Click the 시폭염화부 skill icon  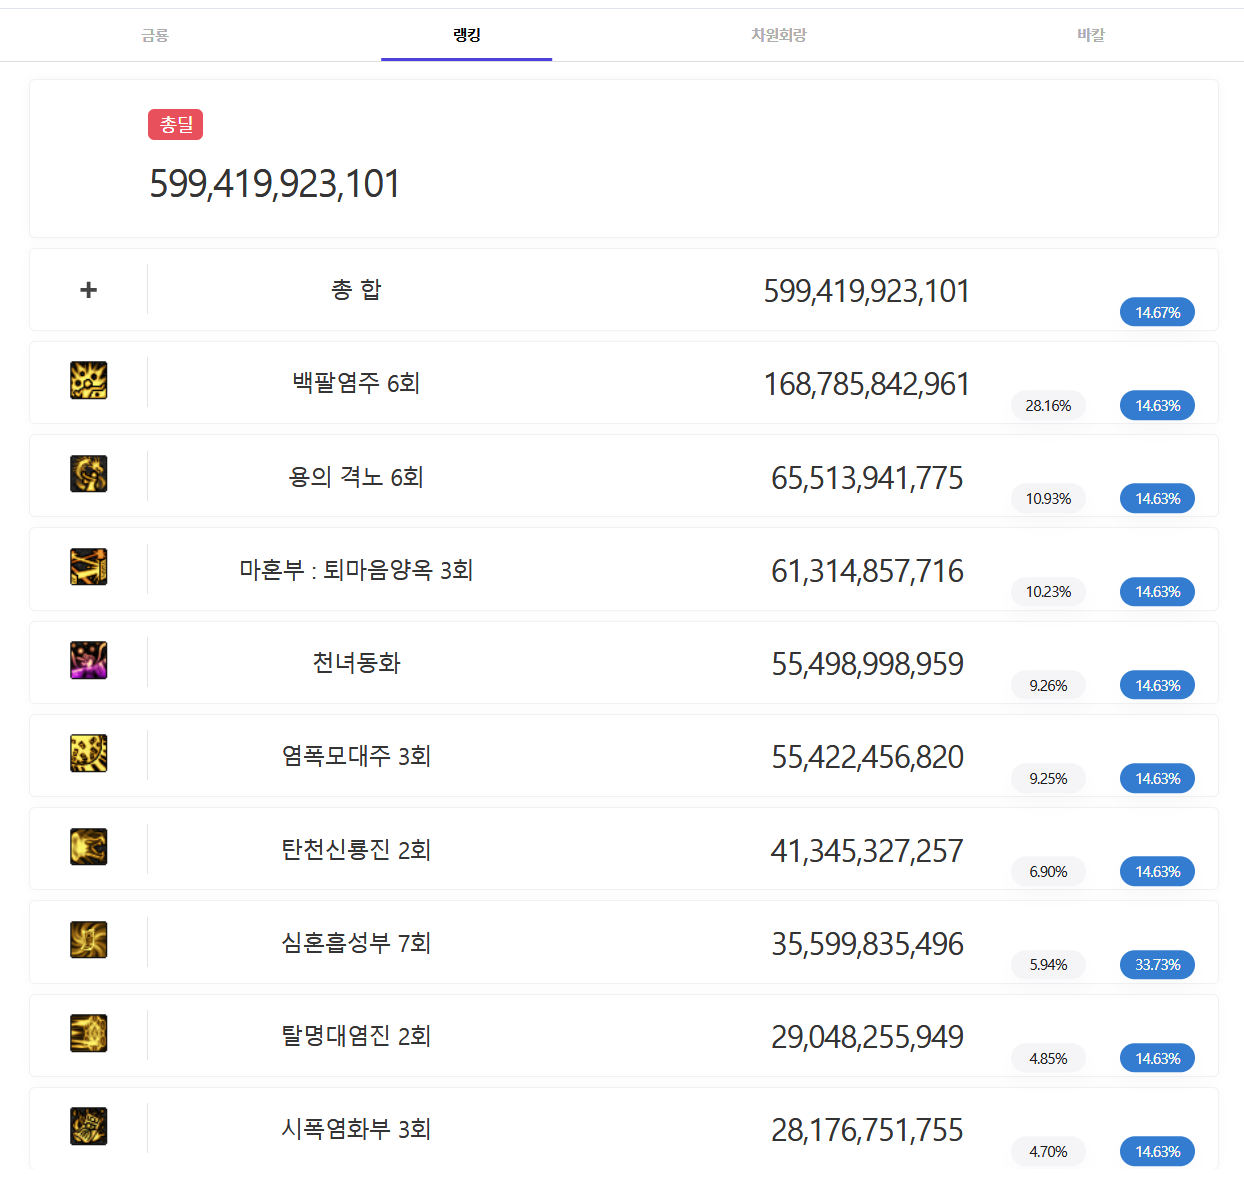point(89,1126)
